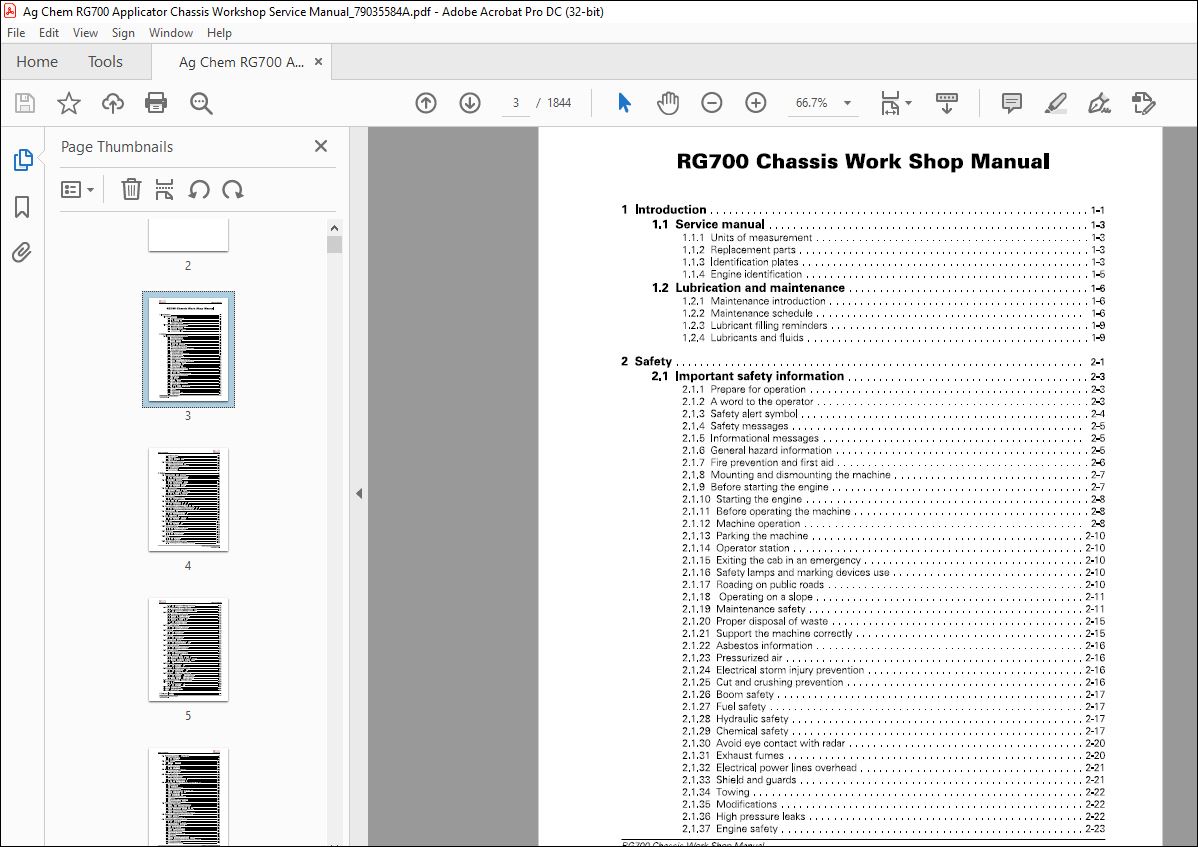Select the arrow selection tool
This screenshot has height=847, width=1198.
pyautogui.click(x=624, y=103)
